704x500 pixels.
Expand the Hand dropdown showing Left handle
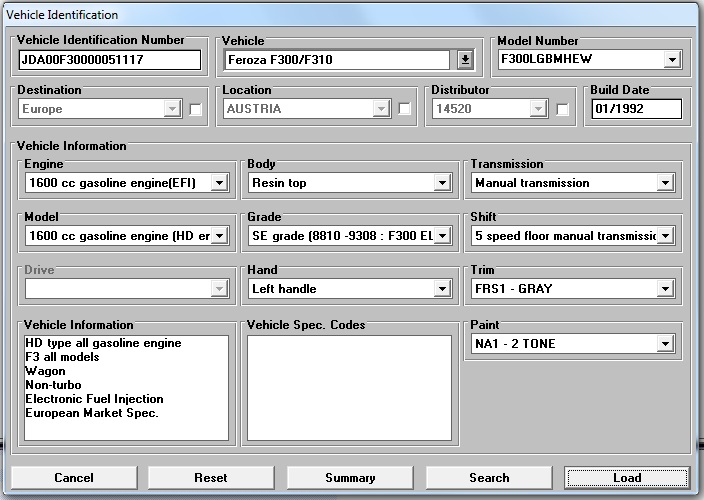pos(442,289)
